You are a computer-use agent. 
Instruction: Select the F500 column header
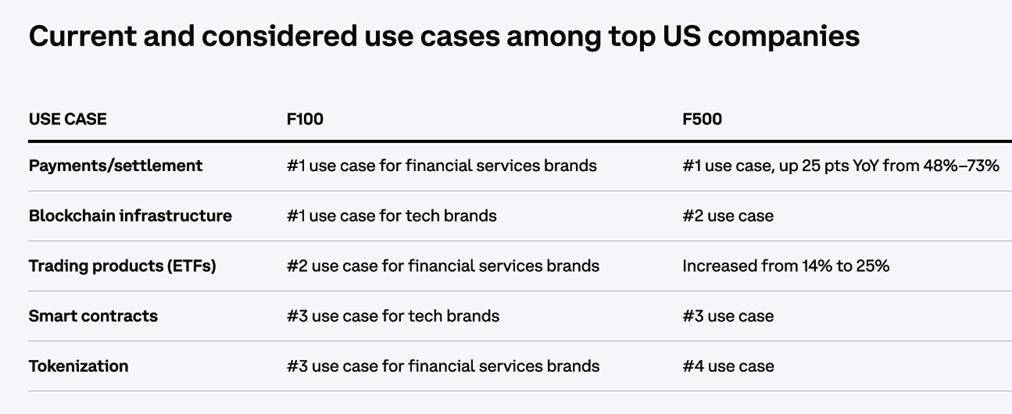click(x=702, y=119)
